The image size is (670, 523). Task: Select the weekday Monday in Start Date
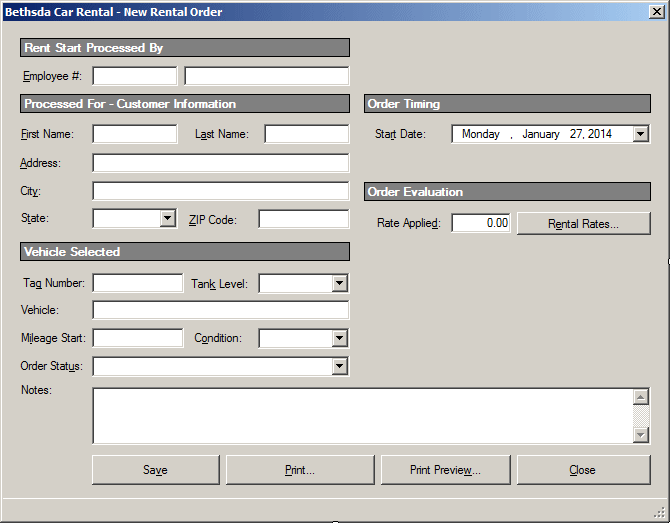(481, 134)
